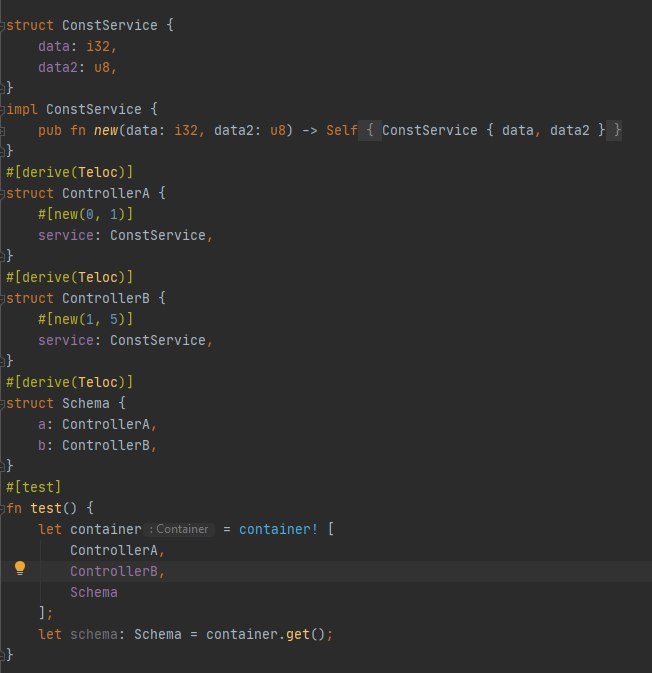This screenshot has height=673, width=652.
Task: Collapse struct ControllerA with its fold marker
Action: [2, 194]
